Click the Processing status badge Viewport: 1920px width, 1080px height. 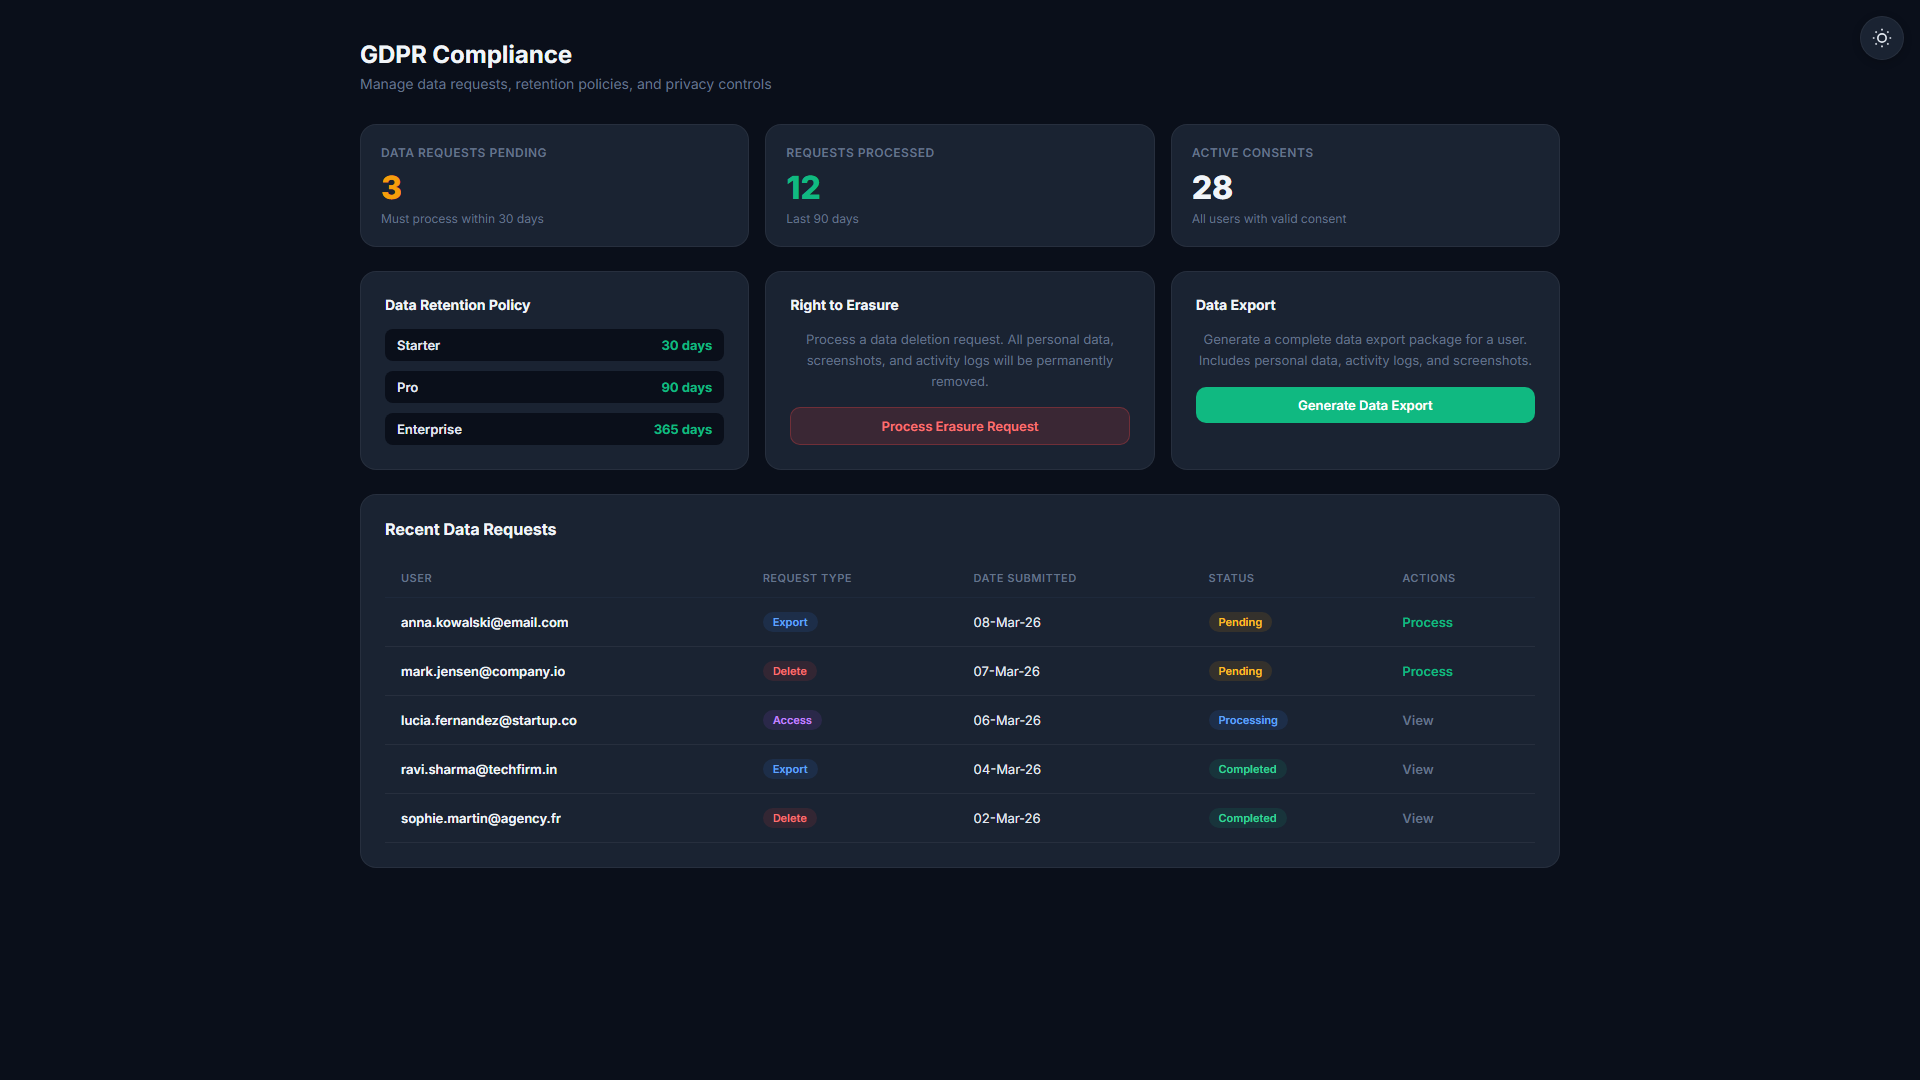point(1248,720)
